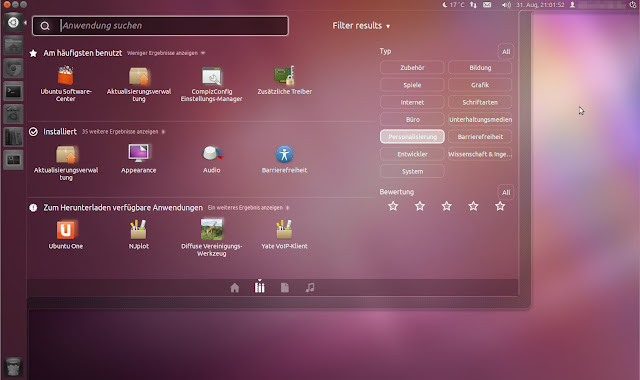
Task: Toggle Spiele type filter
Action: coord(412,85)
